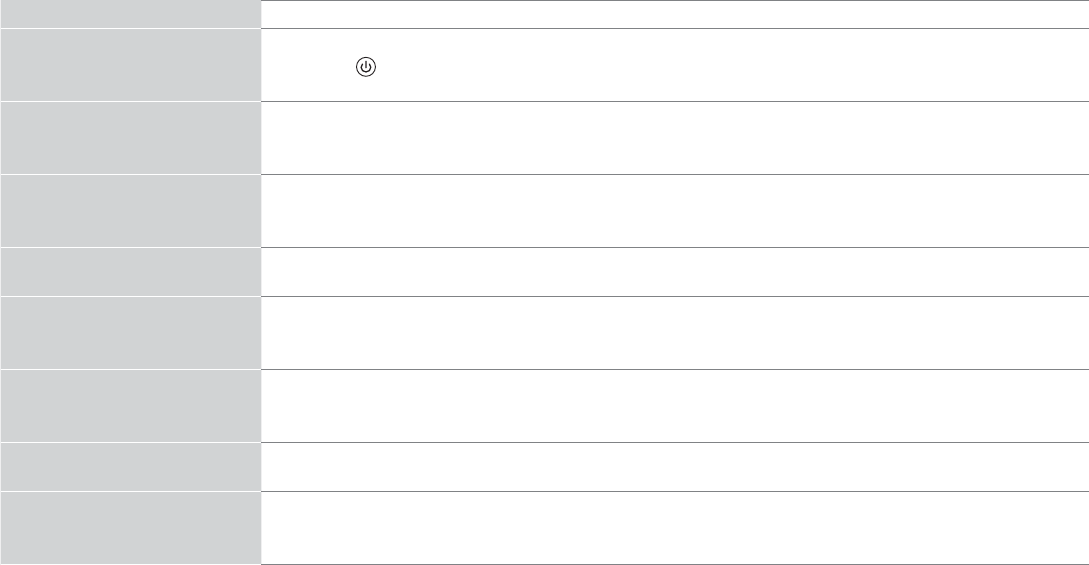Click the border between gray and white columns

(x=261, y=300)
